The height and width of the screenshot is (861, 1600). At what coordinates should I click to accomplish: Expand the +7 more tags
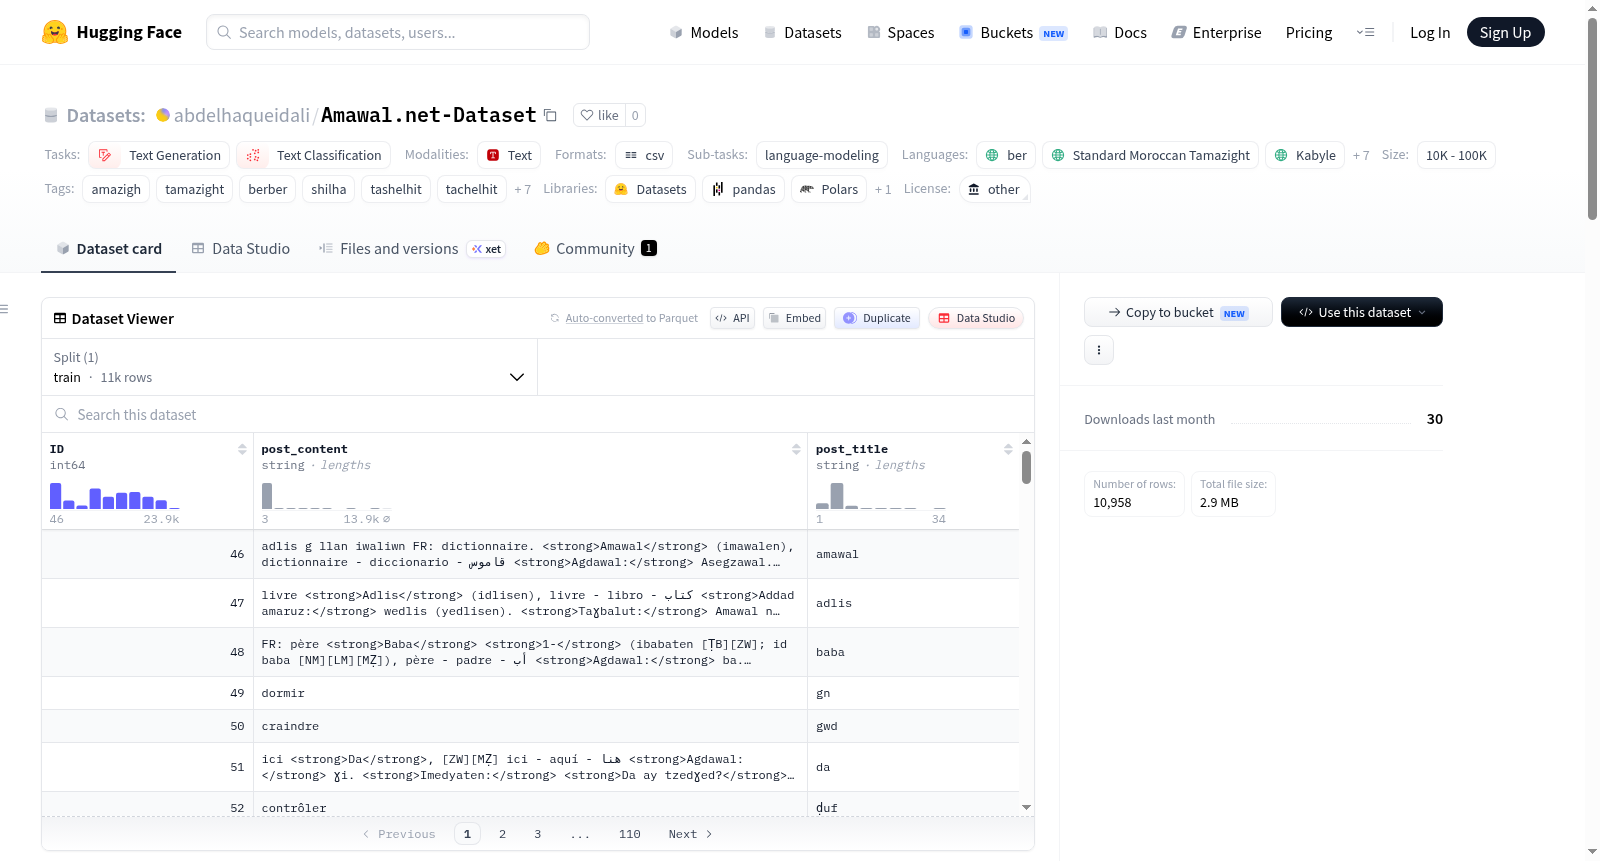[x=522, y=189]
